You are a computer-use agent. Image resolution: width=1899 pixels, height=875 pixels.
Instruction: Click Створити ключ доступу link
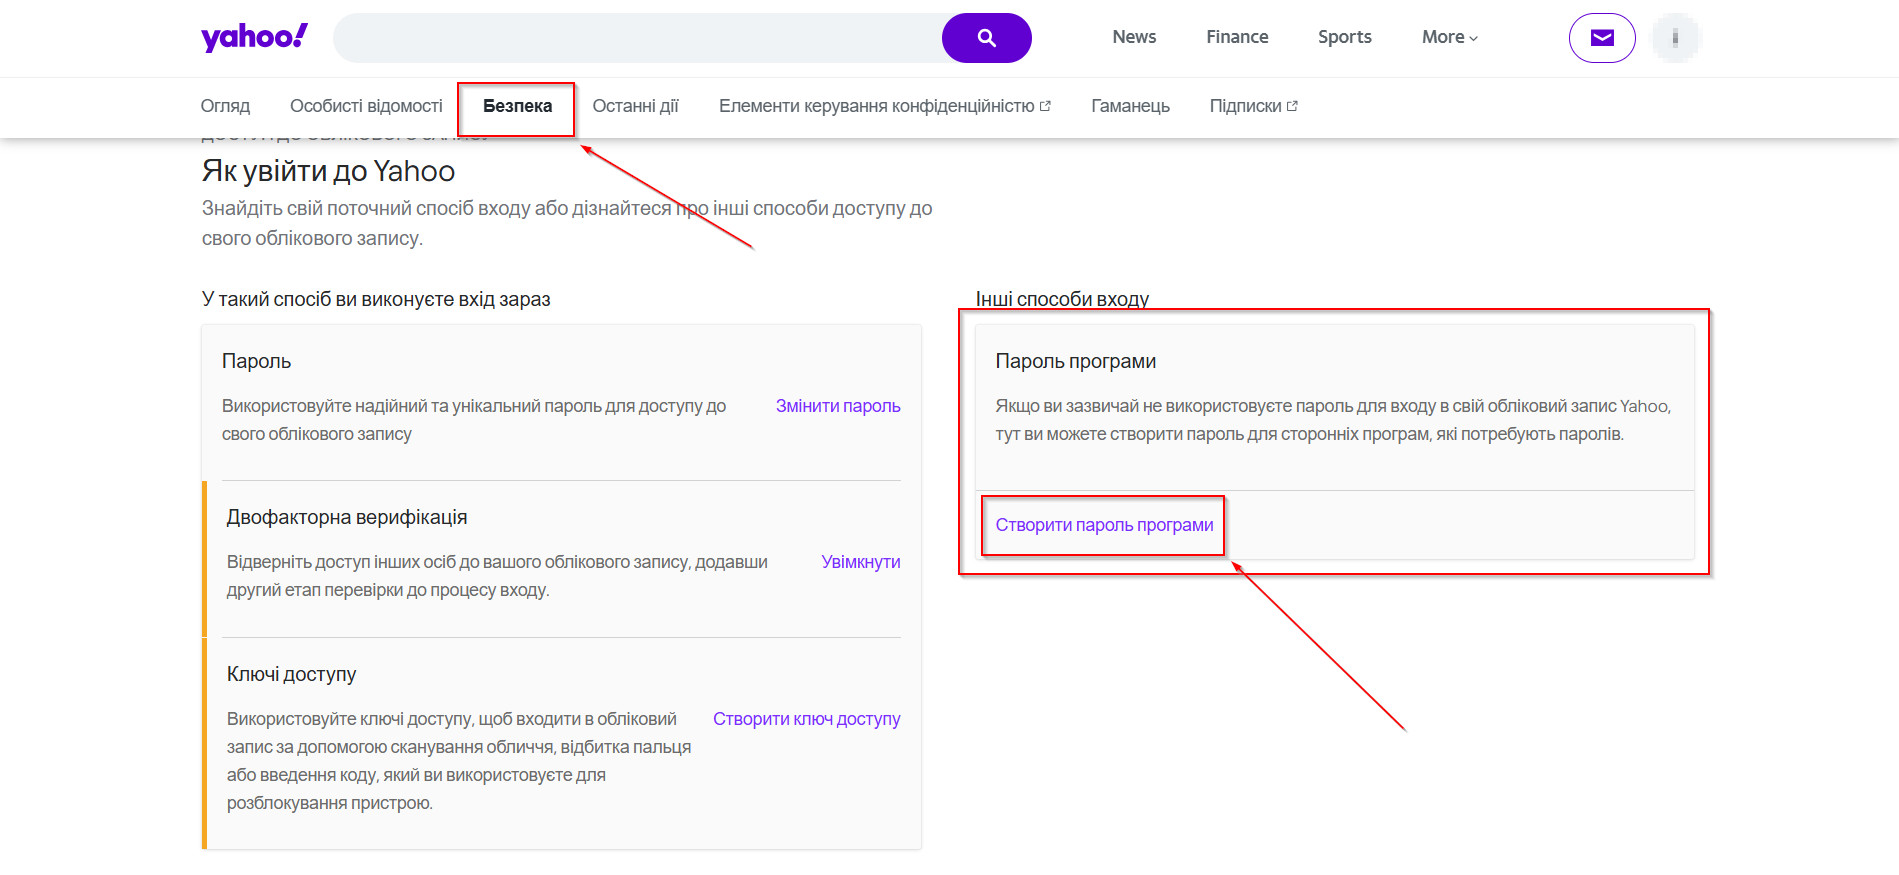pos(806,719)
